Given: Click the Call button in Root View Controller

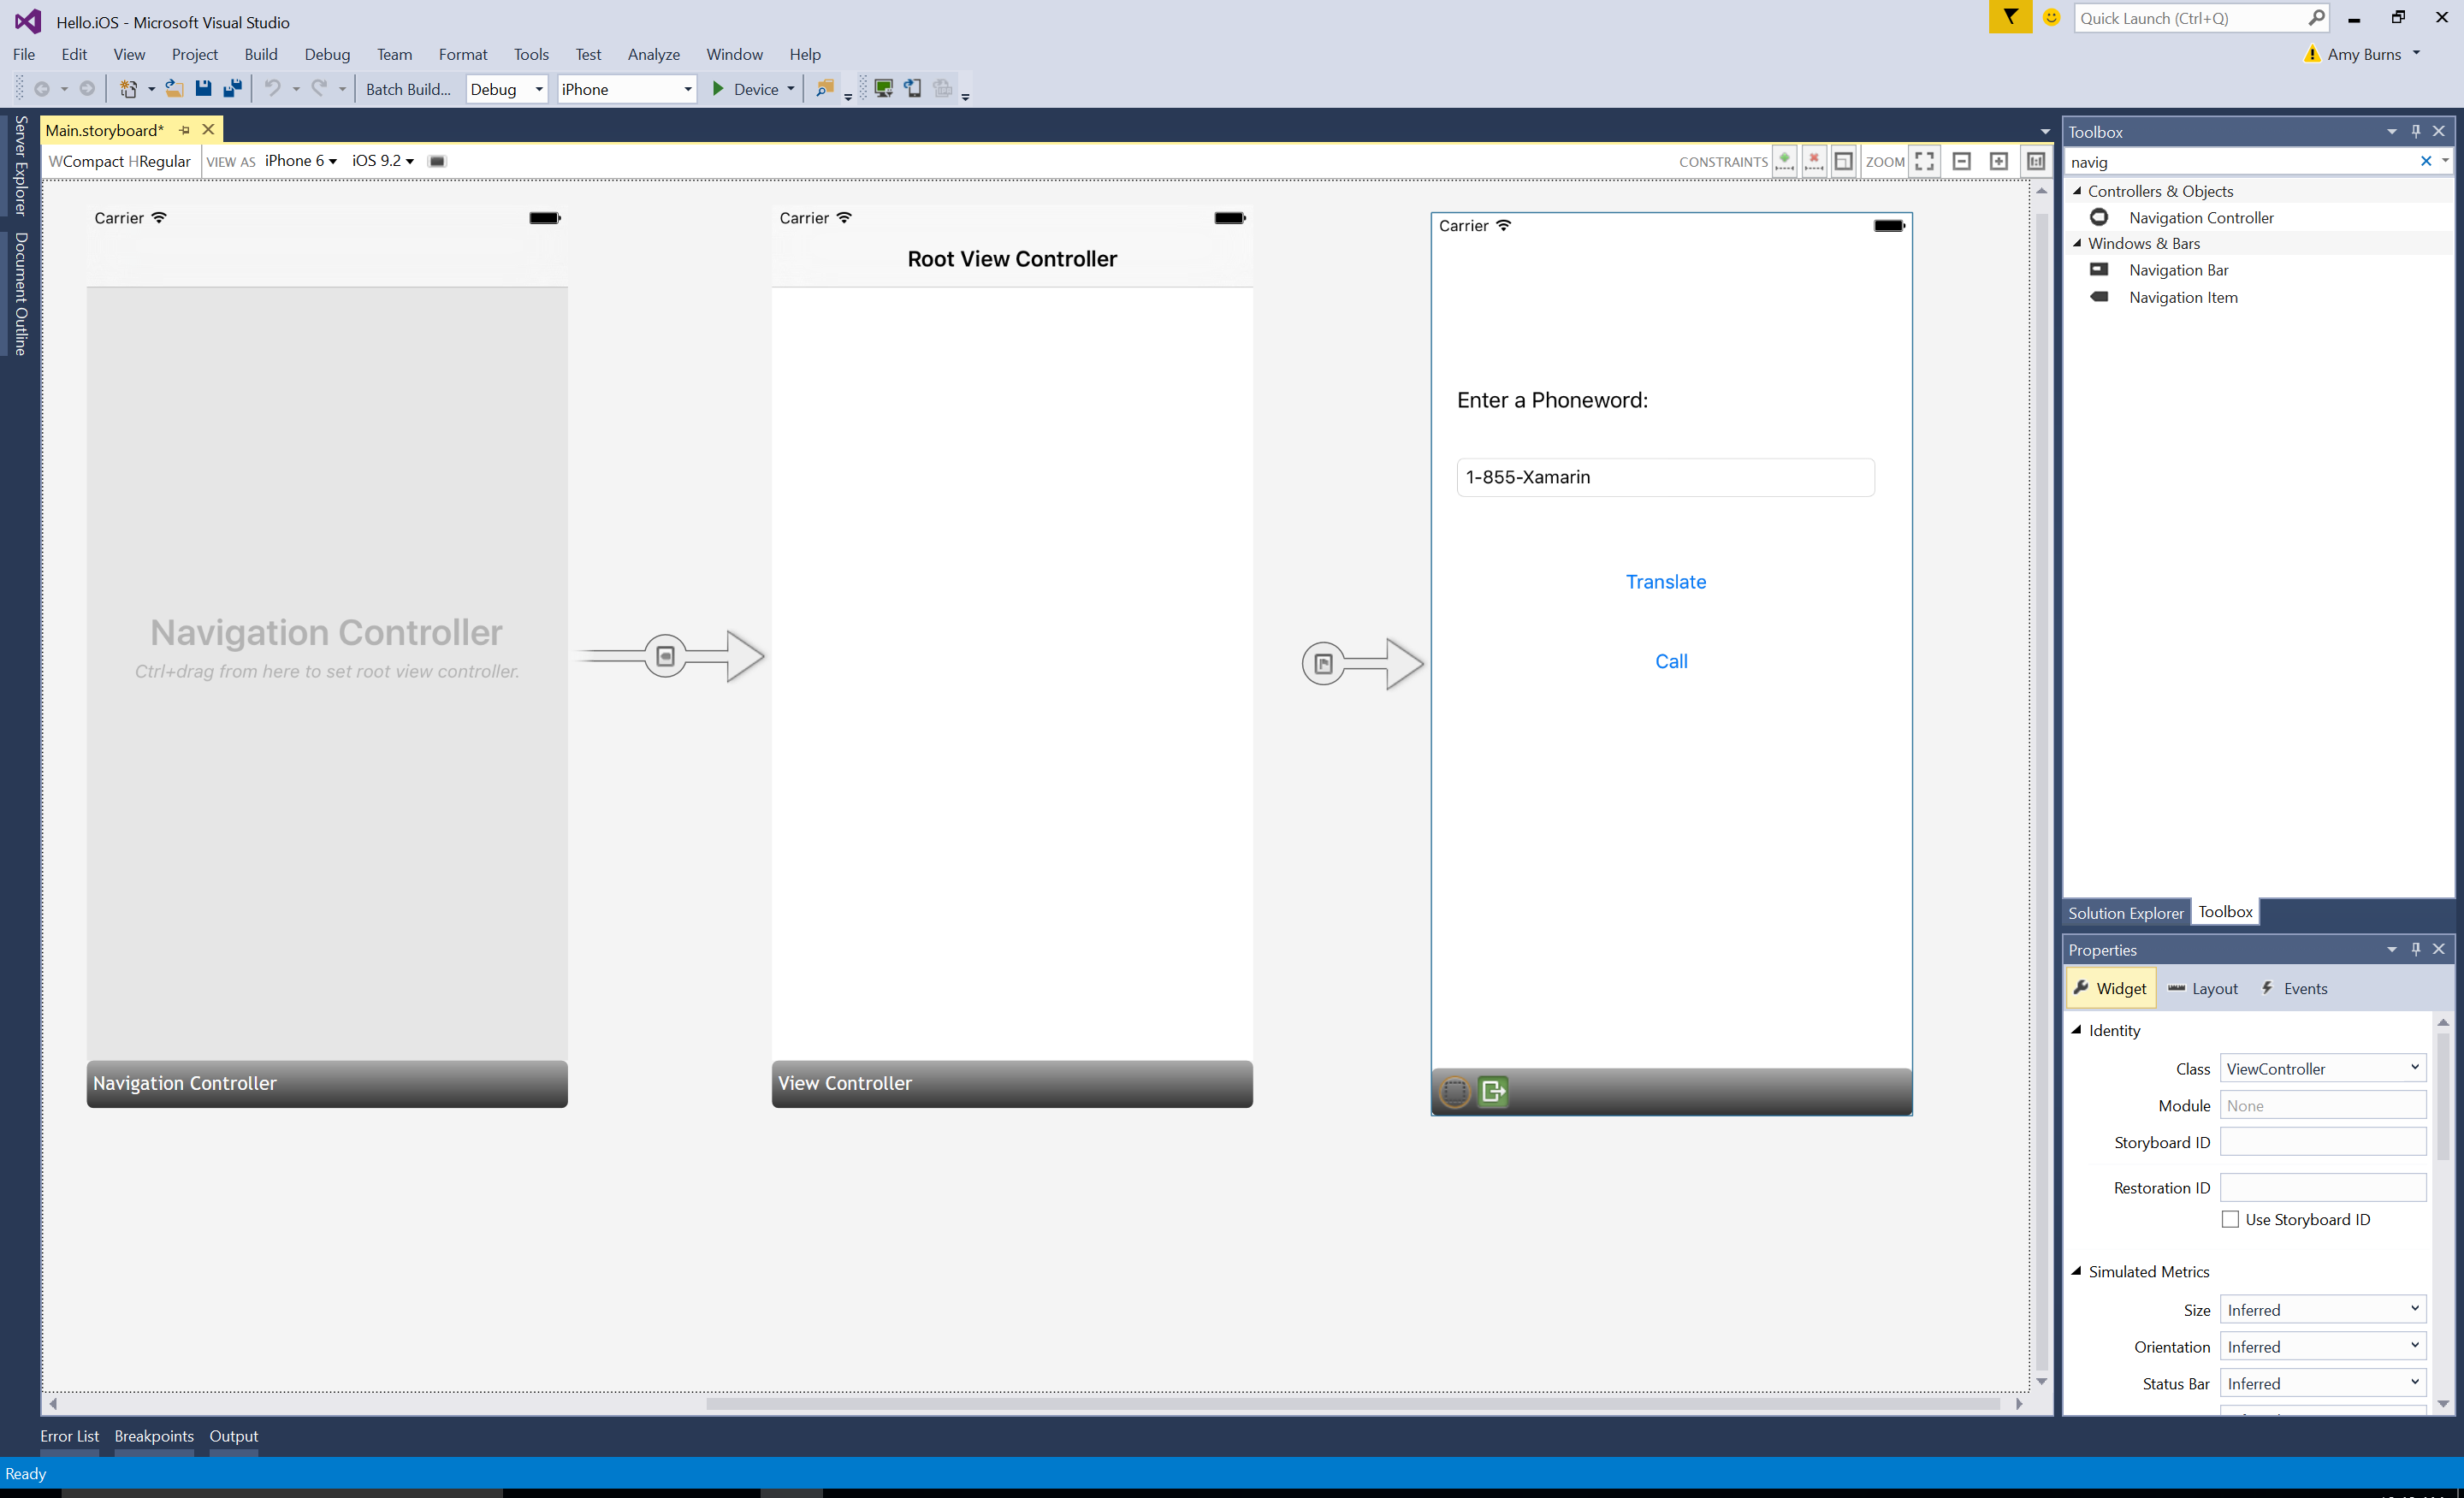Looking at the screenshot, I should 1670,660.
